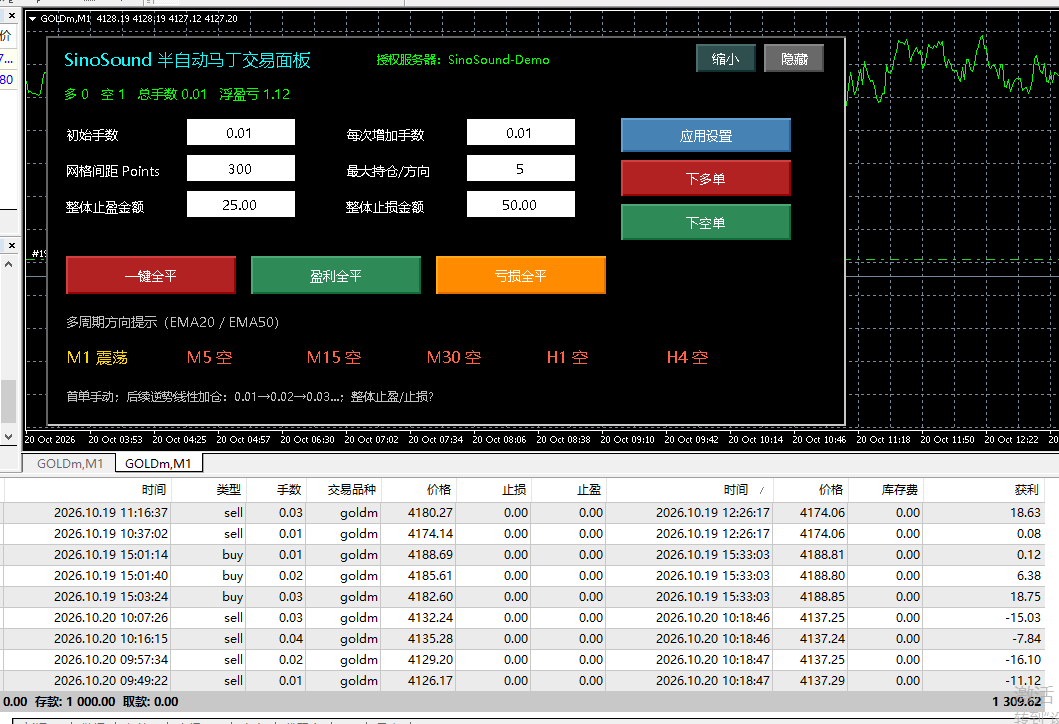Image resolution: width=1059 pixels, height=724 pixels.
Task: Open the chart menu triangle beside GOLDm,M1 title
Action: (32, 19)
